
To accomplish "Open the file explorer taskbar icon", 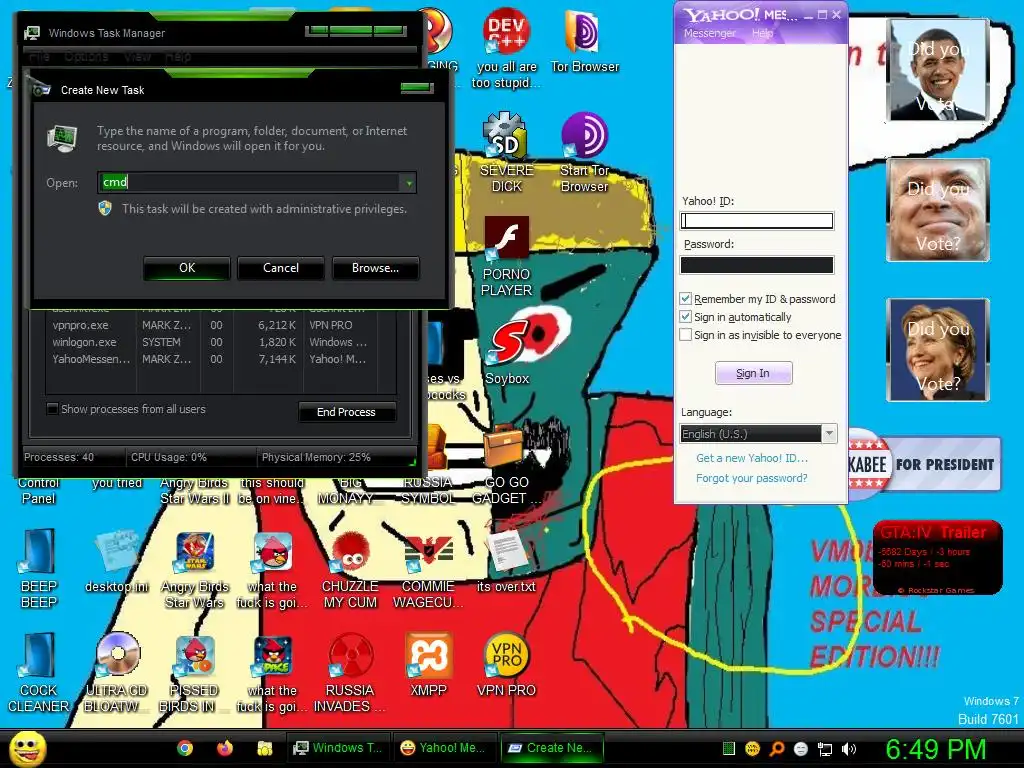I will (x=264, y=748).
